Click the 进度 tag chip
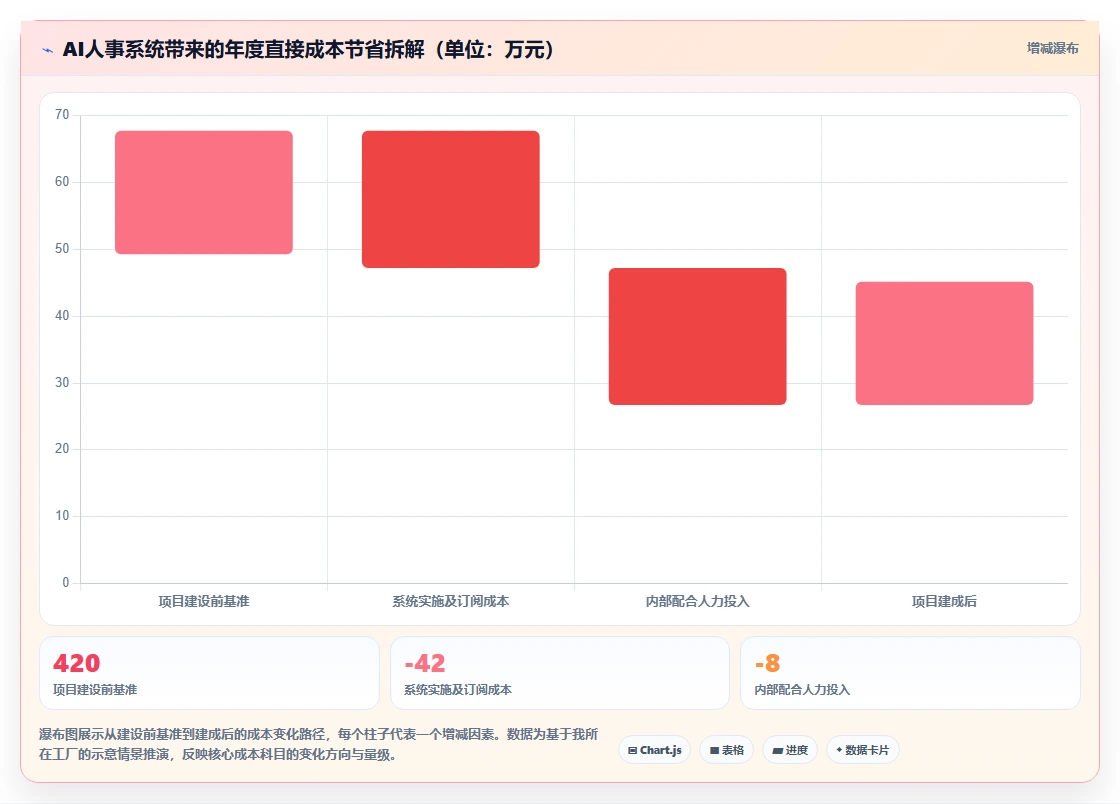Image resolution: width=1120 pixels, height=804 pixels. pos(790,750)
